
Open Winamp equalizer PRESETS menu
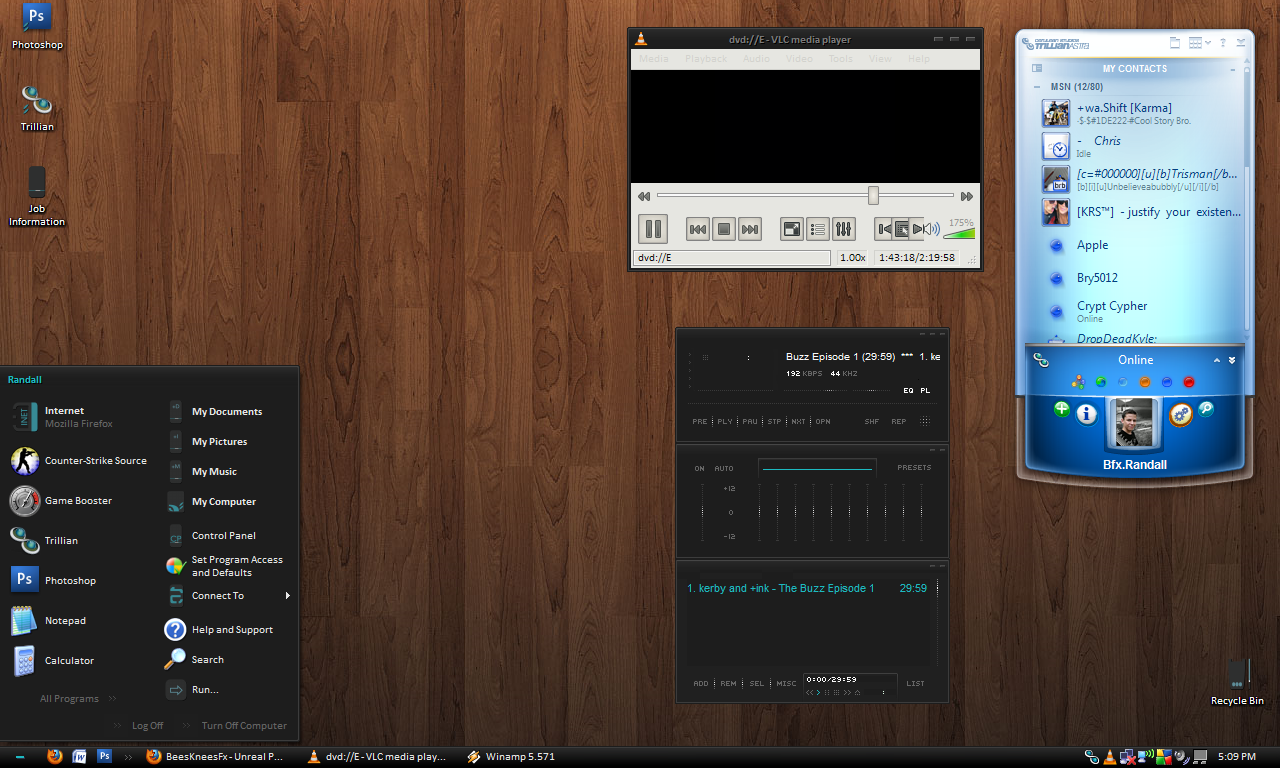point(914,467)
